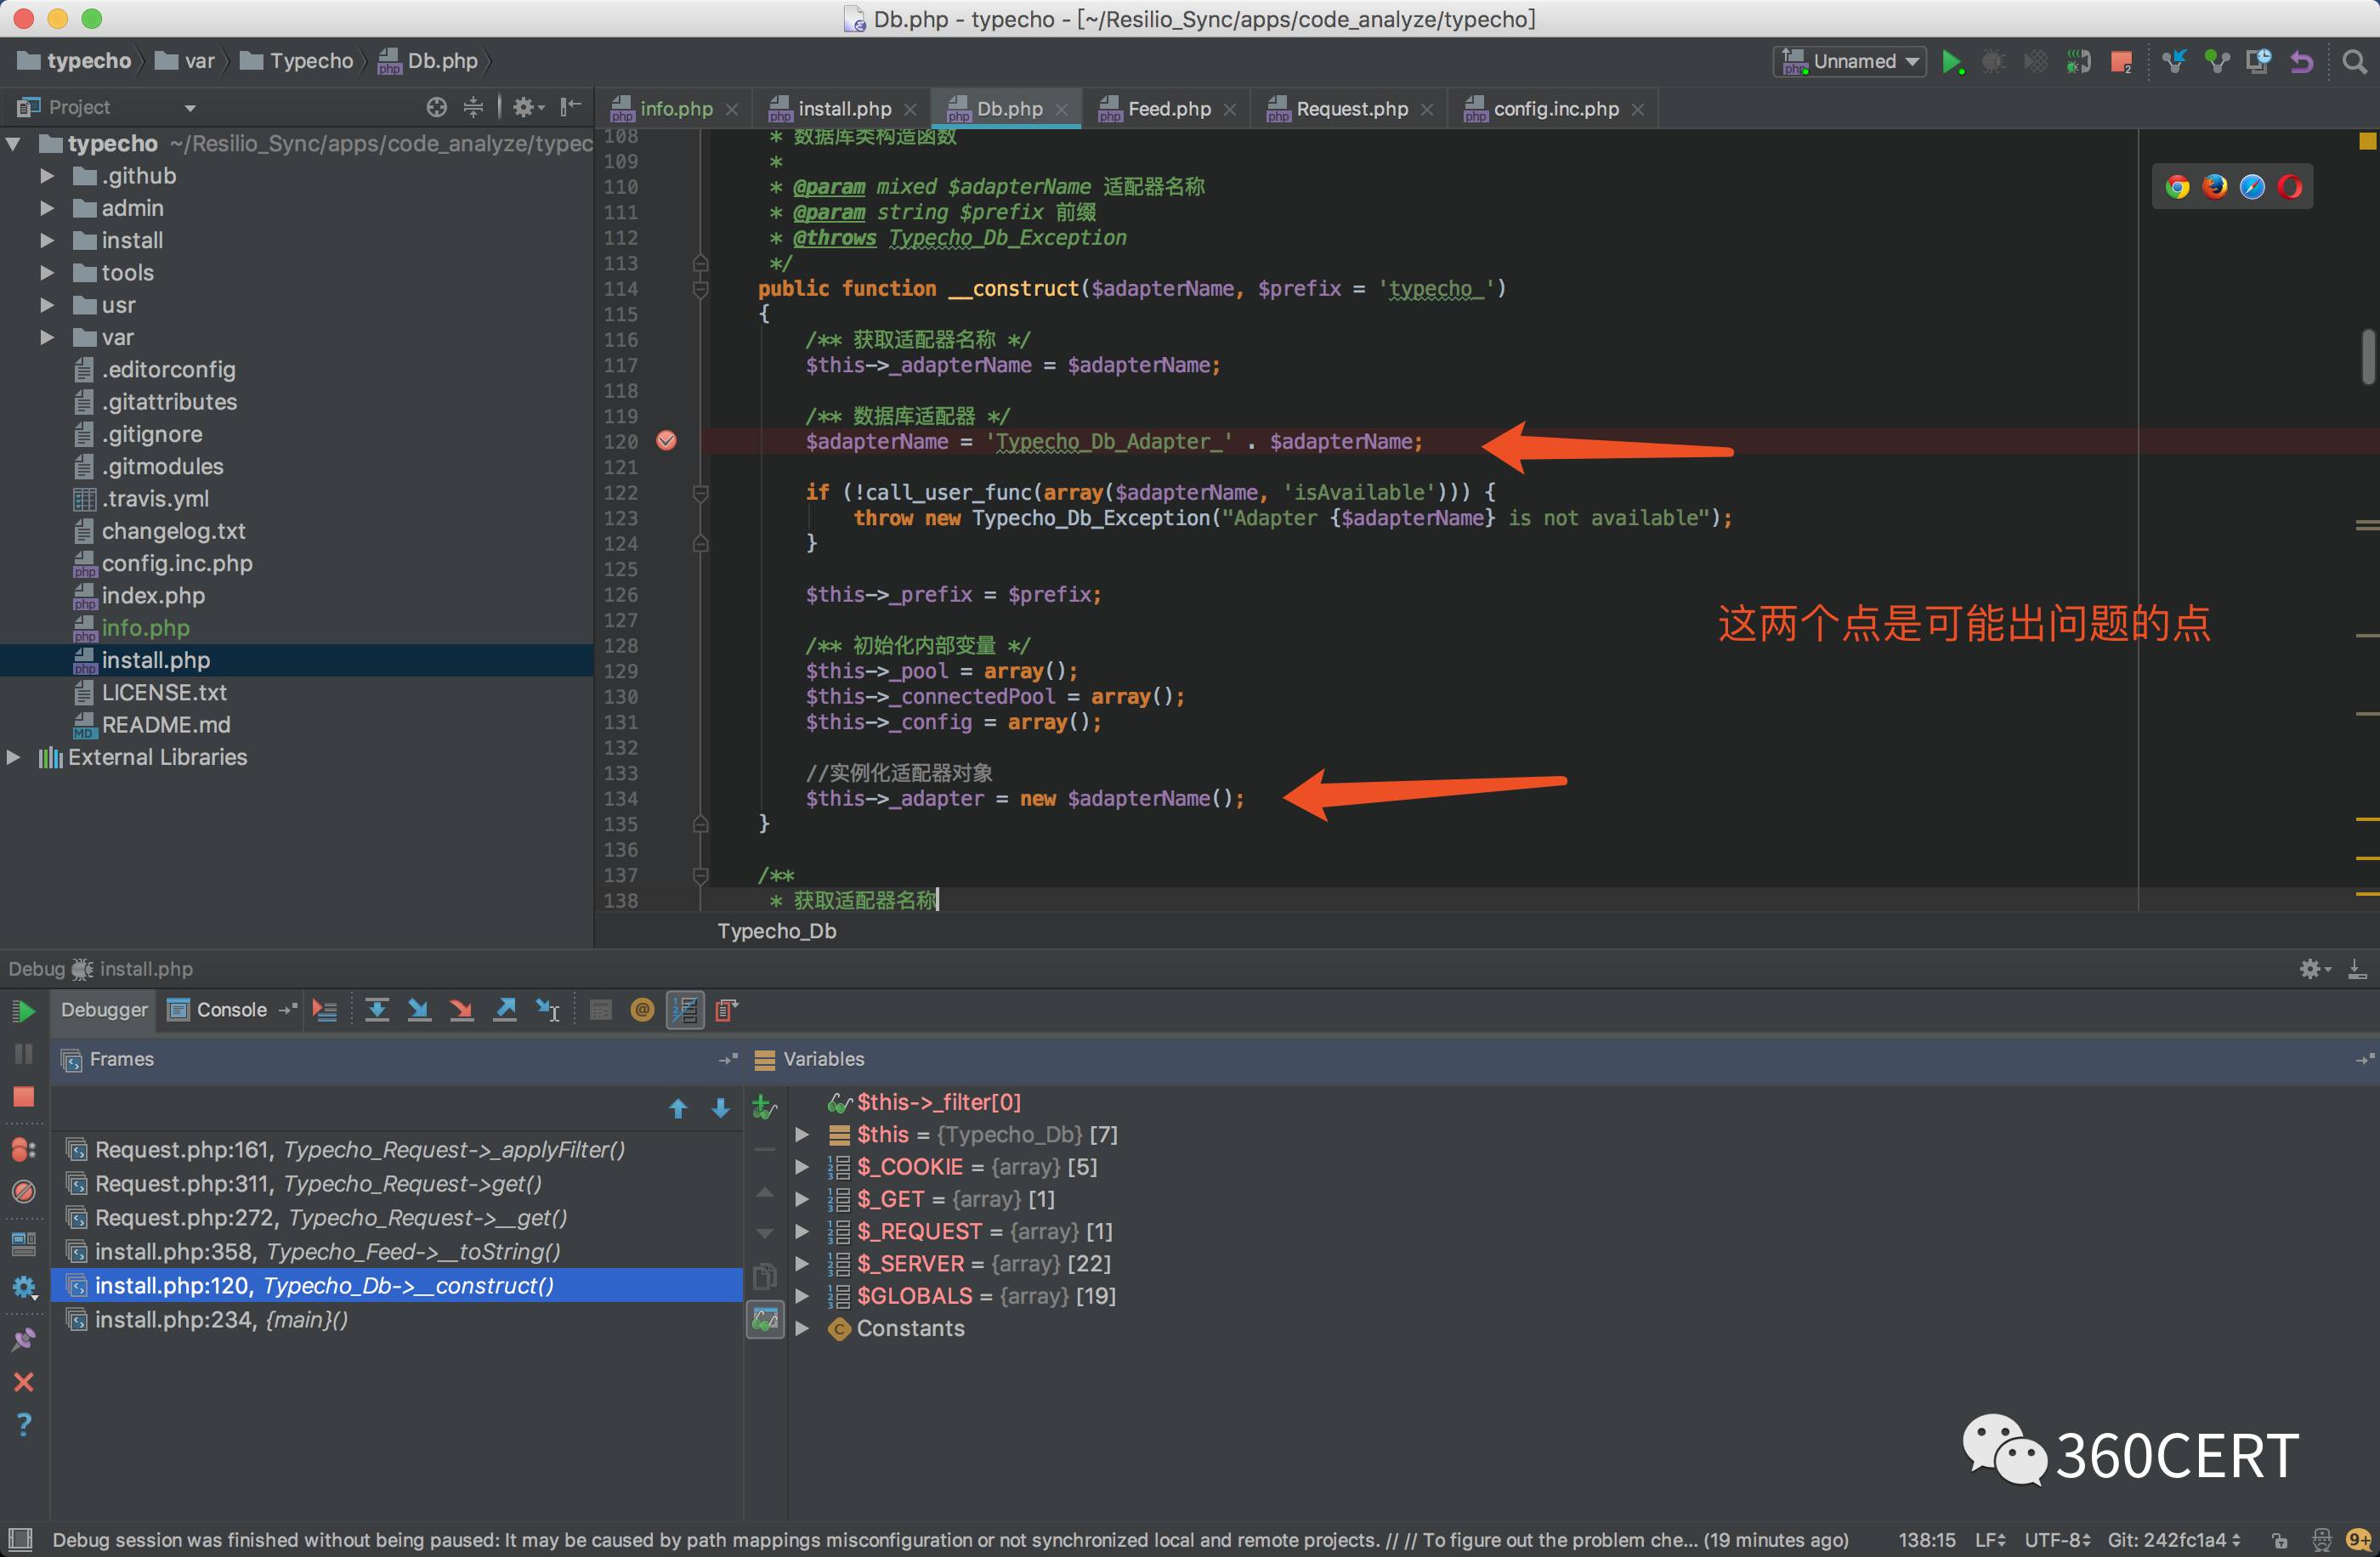The height and width of the screenshot is (1557, 2380).
Task: Click the Commit changes VCS icon
Action: coord(2217,62)
